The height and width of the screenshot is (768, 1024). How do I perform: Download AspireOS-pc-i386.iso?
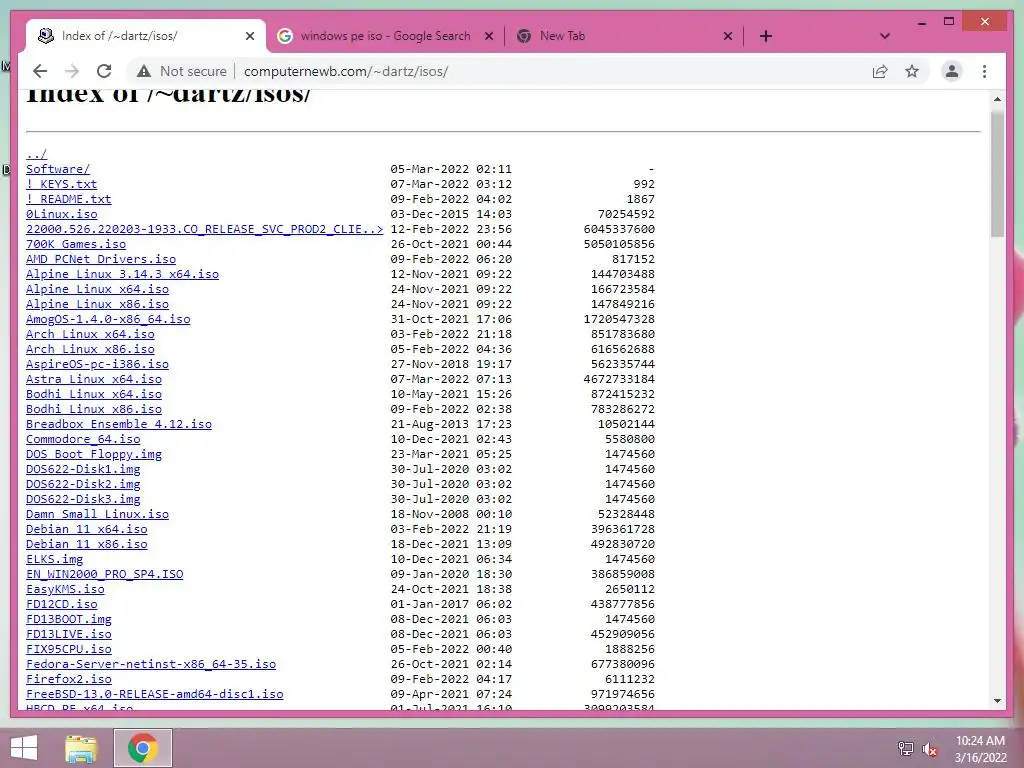tap(97, 364)
